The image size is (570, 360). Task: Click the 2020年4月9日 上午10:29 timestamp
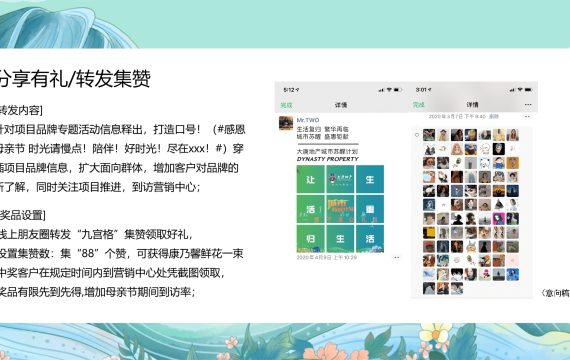[x=326, y=257]
